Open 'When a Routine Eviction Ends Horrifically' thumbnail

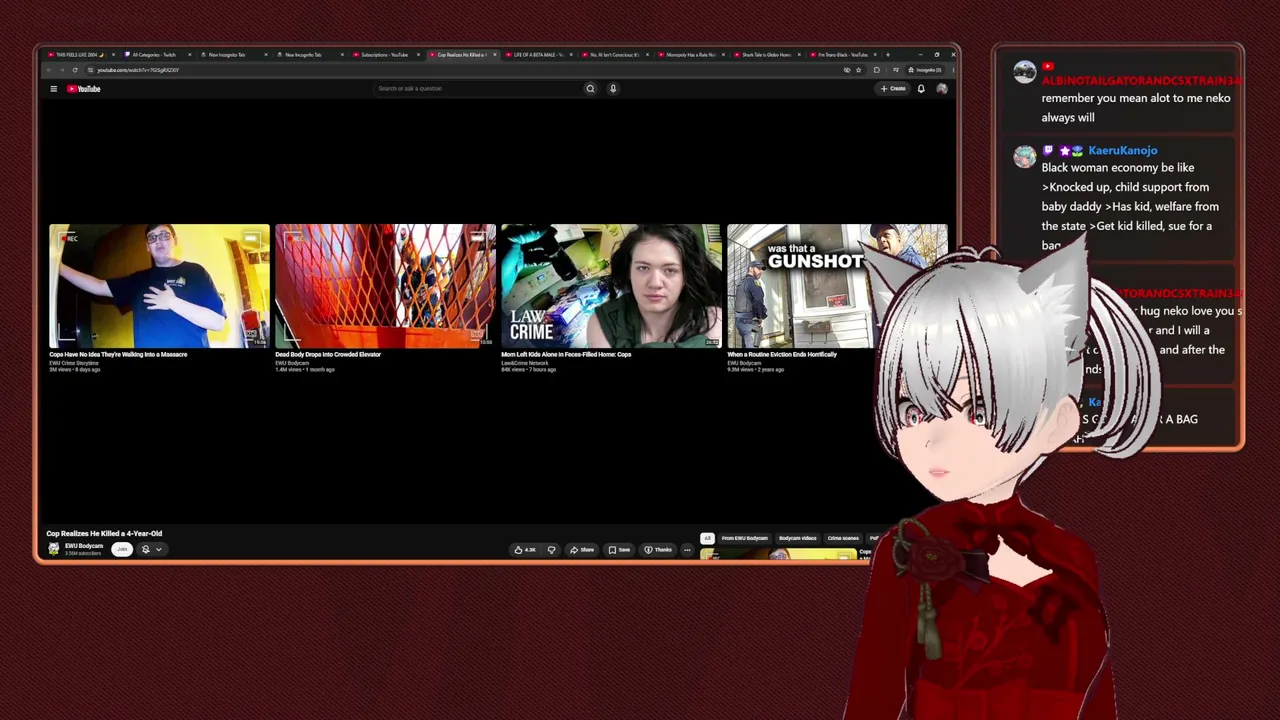837,286
